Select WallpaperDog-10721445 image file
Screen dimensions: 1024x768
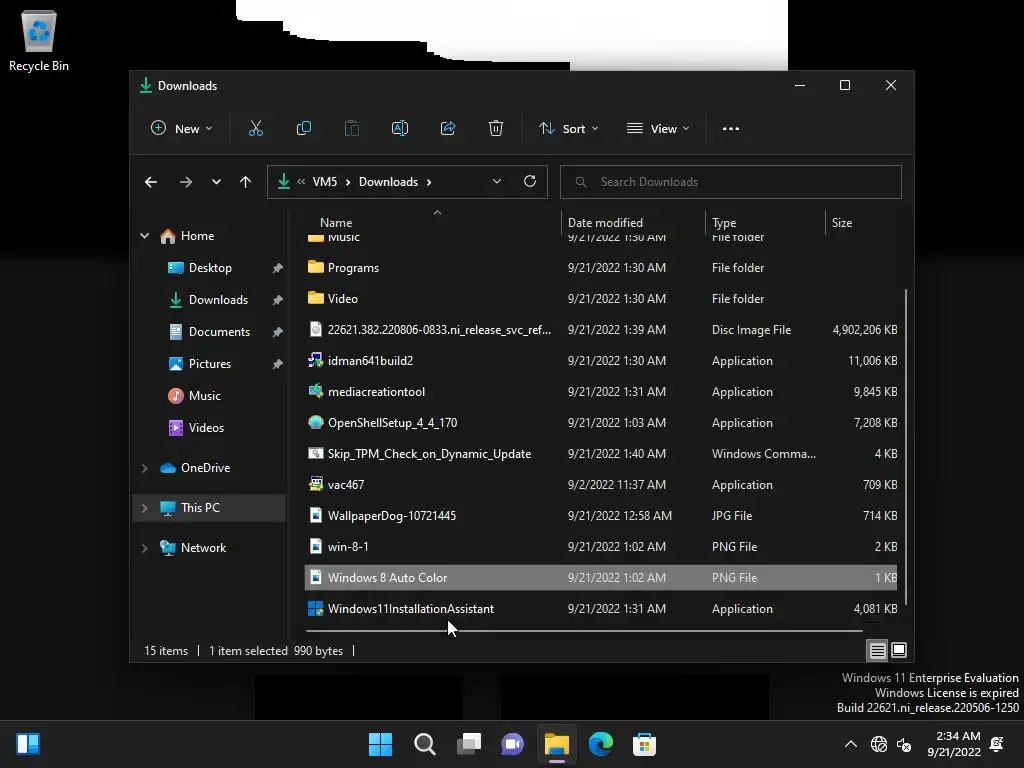[x=601, y=516]
